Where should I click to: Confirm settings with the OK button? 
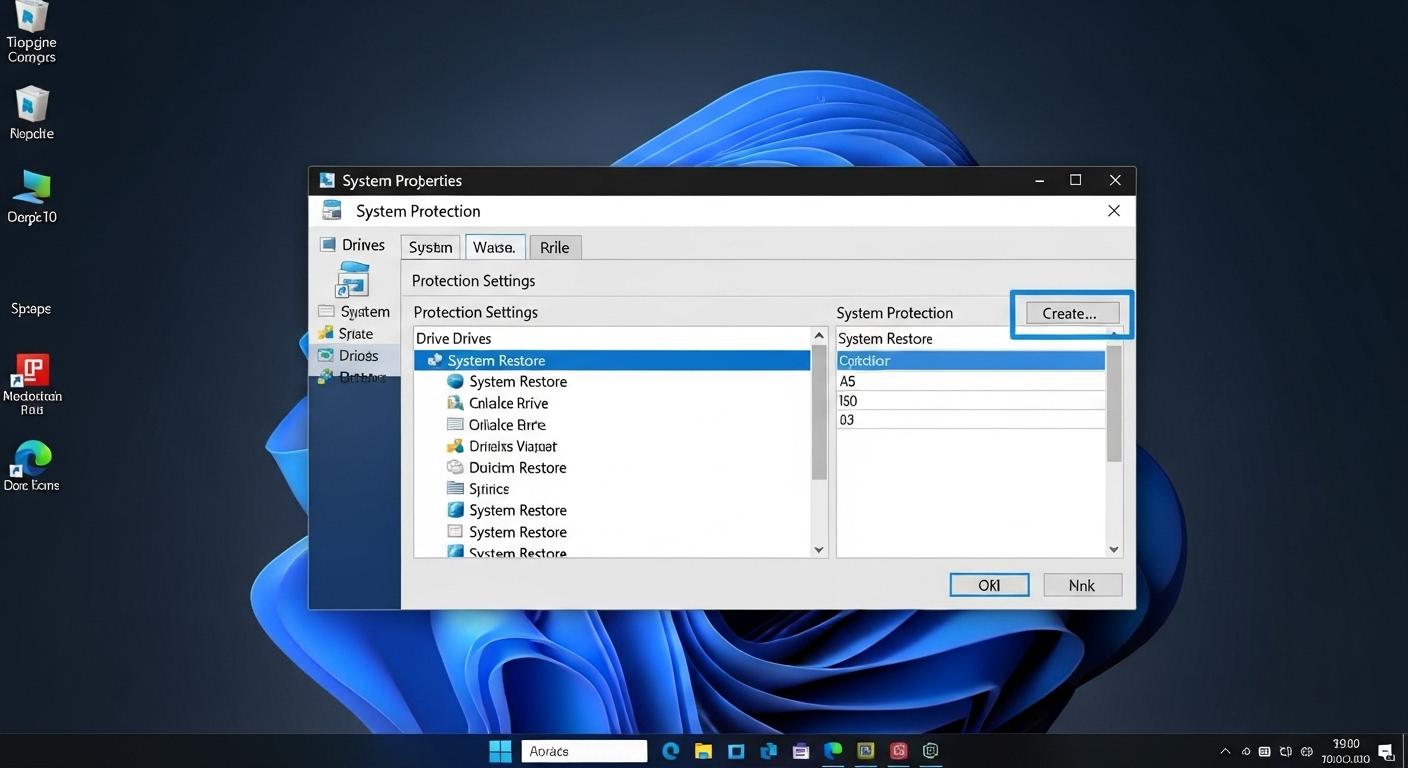tap(988, 584)
